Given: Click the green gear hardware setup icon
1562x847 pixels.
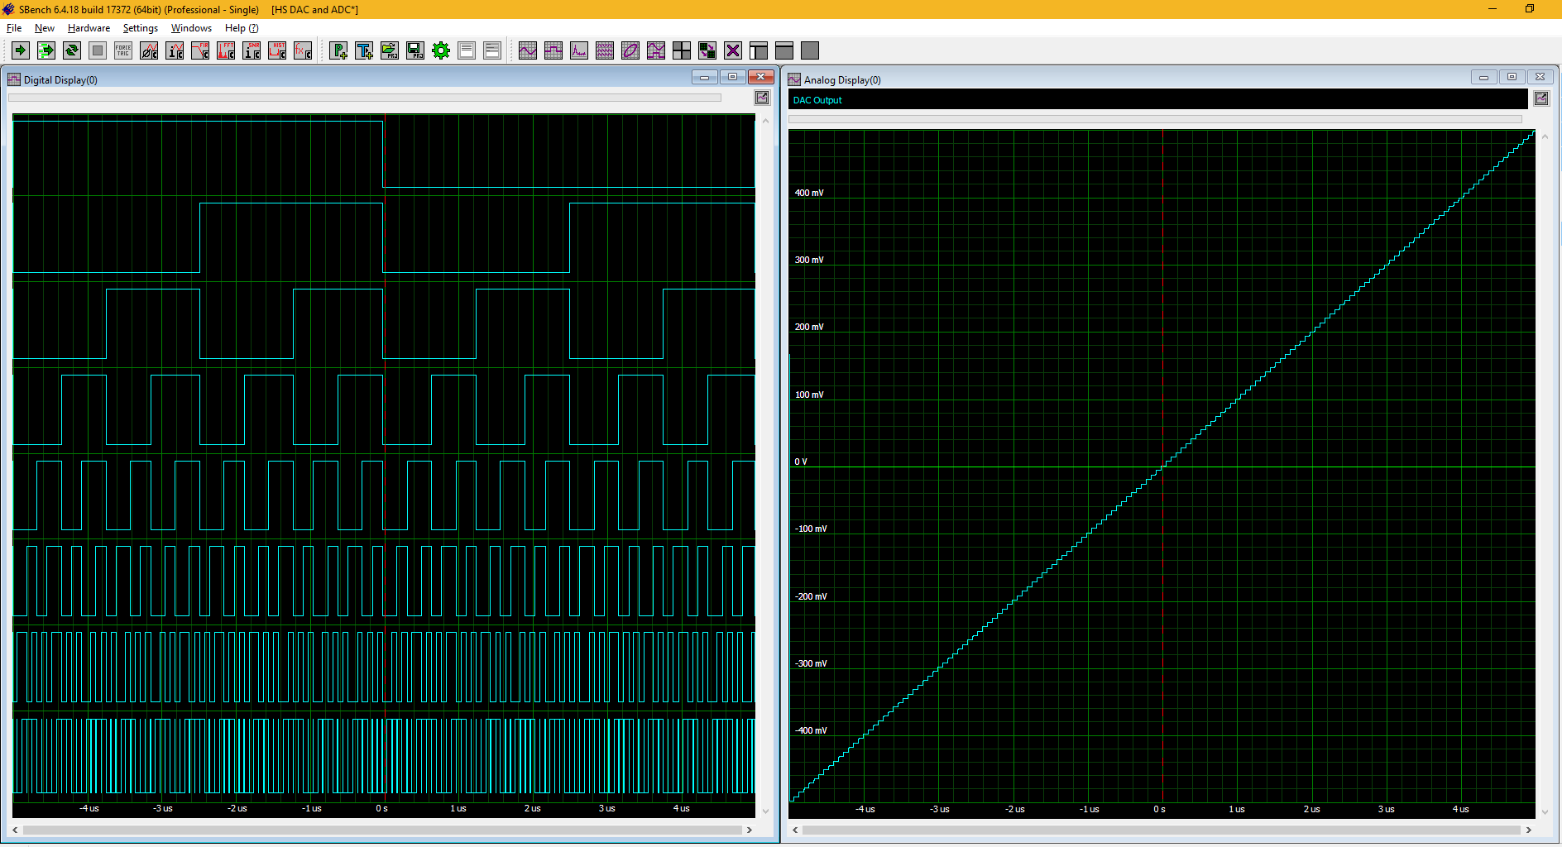Looking at the screenshot, I should click(441, 51).
